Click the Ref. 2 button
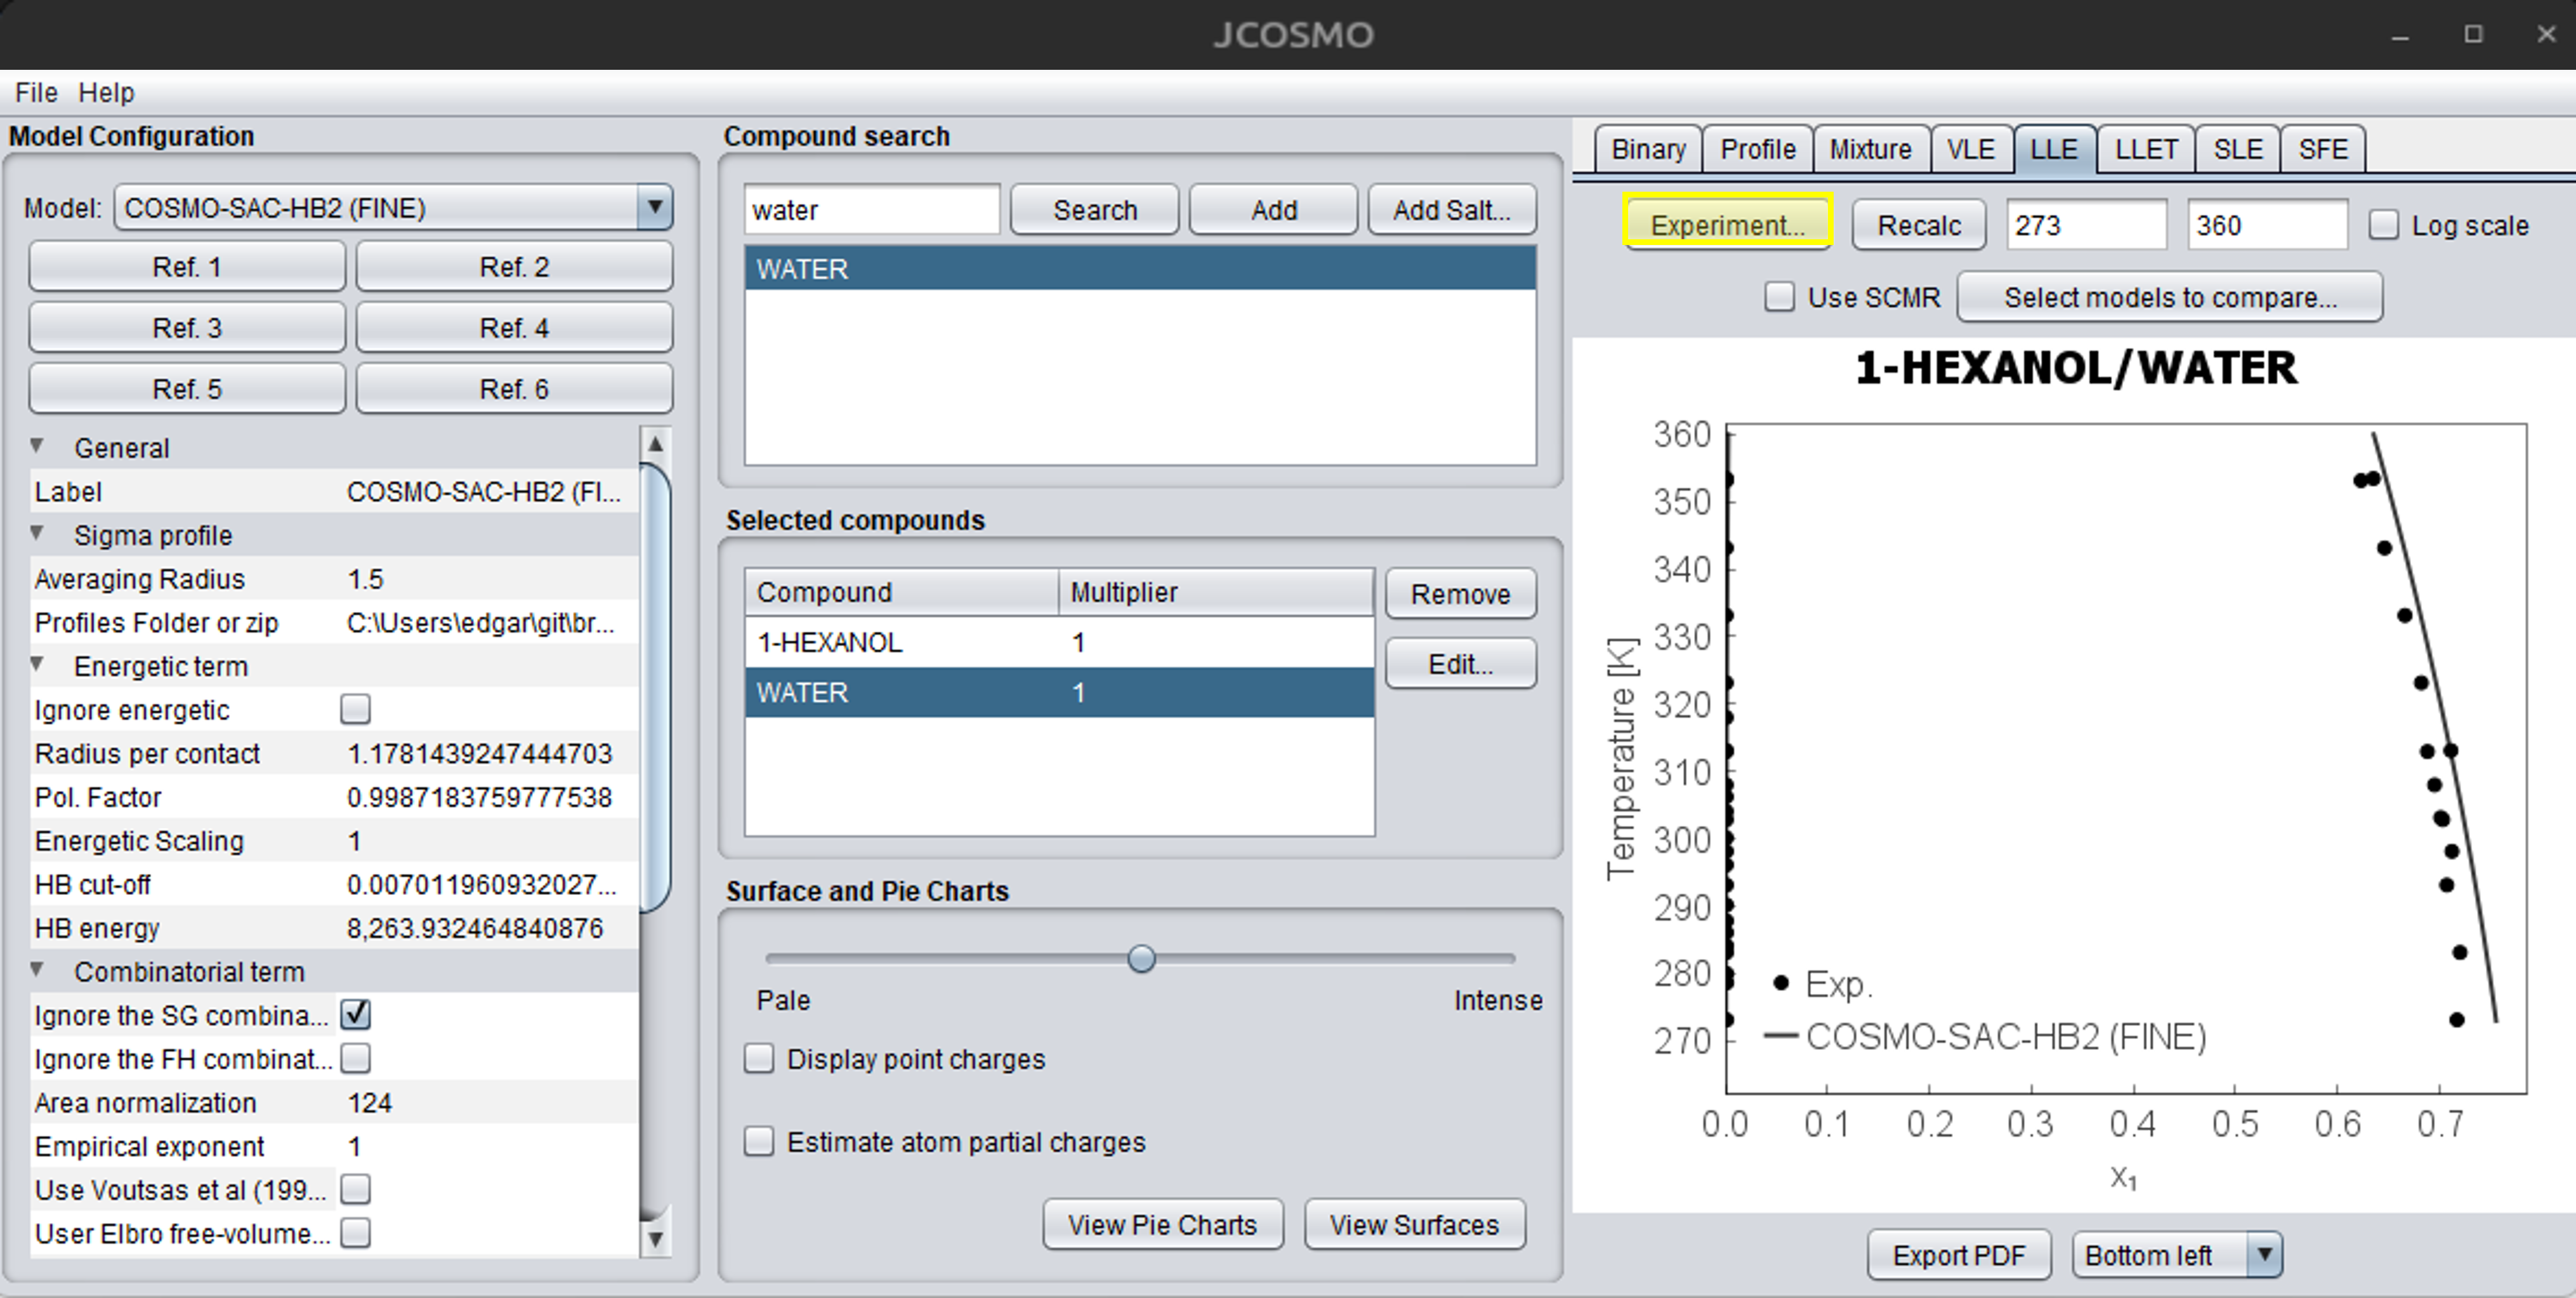This screenshot has width=2576, height=1298. [x=514, y=267]
